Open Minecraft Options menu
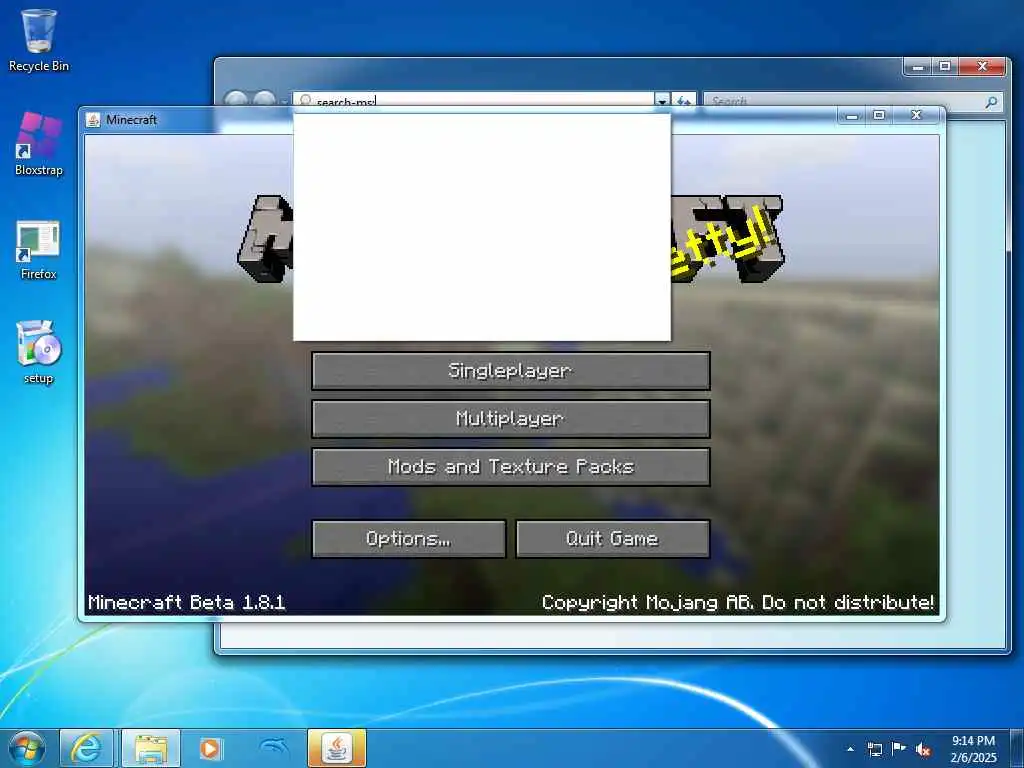 click(x=409, y=539)
